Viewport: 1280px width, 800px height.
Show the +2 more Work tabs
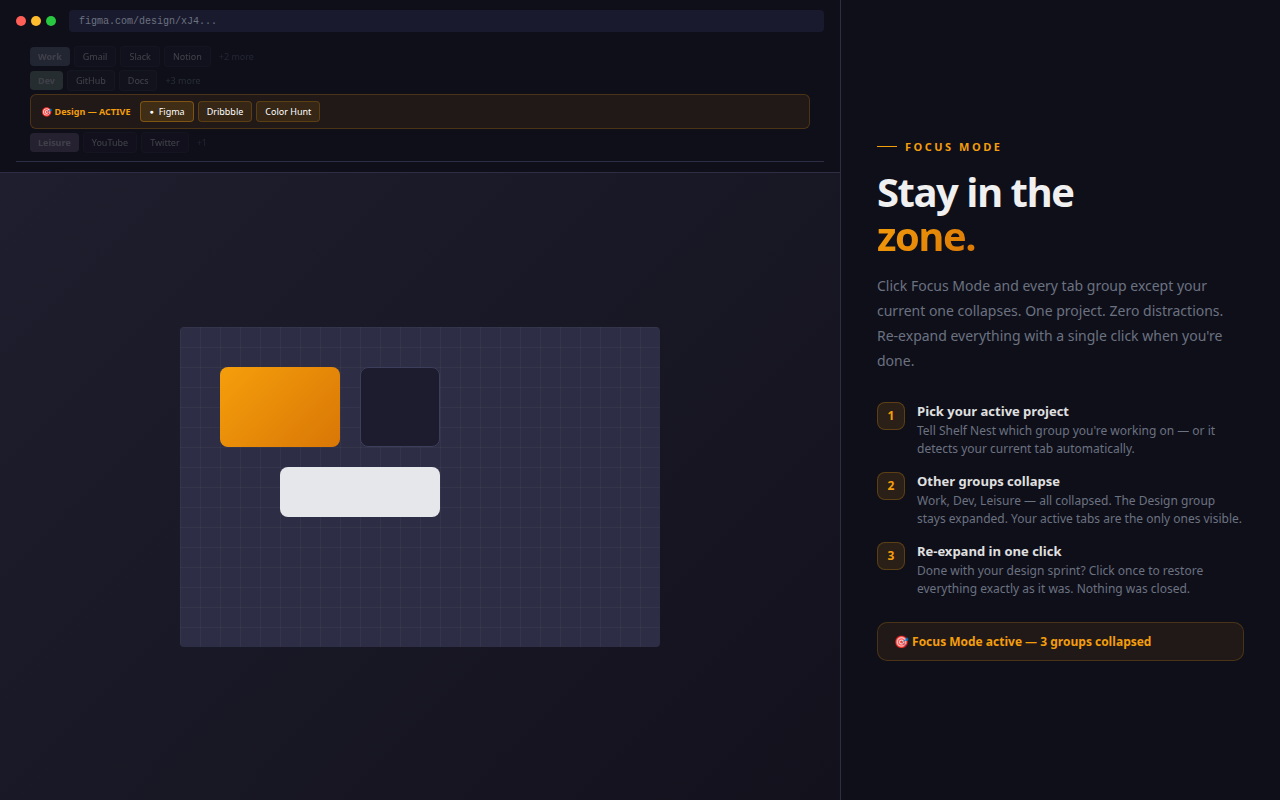[237, 57]
